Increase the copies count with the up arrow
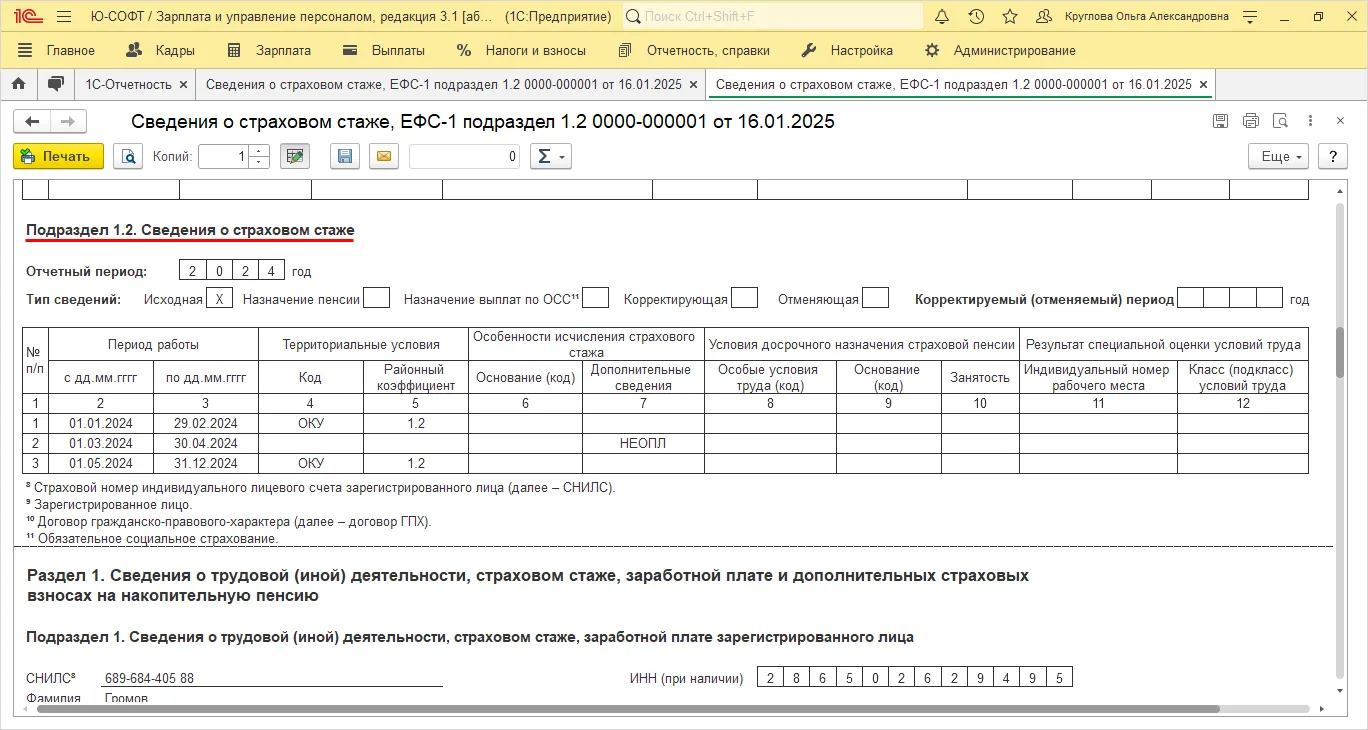This screenshot has width=1368, height=730. [x=259, y=151]
